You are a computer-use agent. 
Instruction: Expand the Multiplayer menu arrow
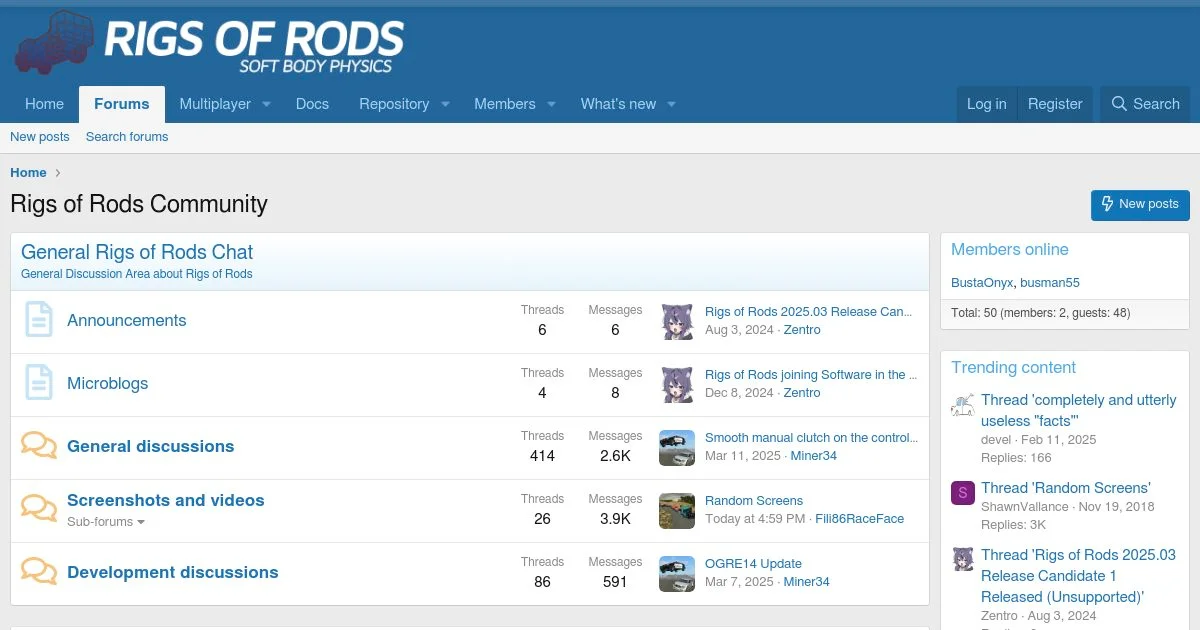coord(267,104)
